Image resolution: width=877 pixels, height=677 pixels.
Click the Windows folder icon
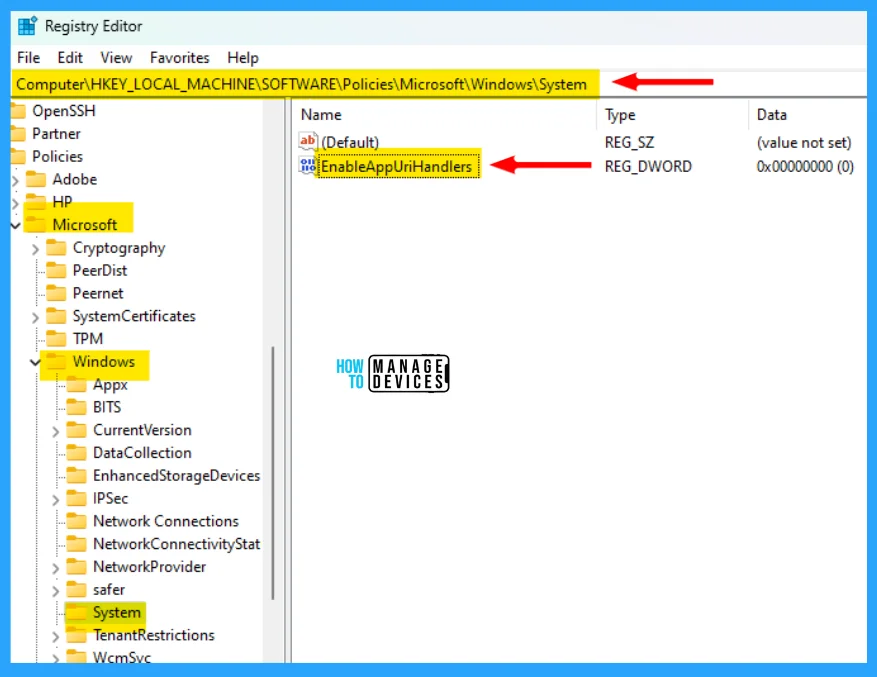[56, 361]
